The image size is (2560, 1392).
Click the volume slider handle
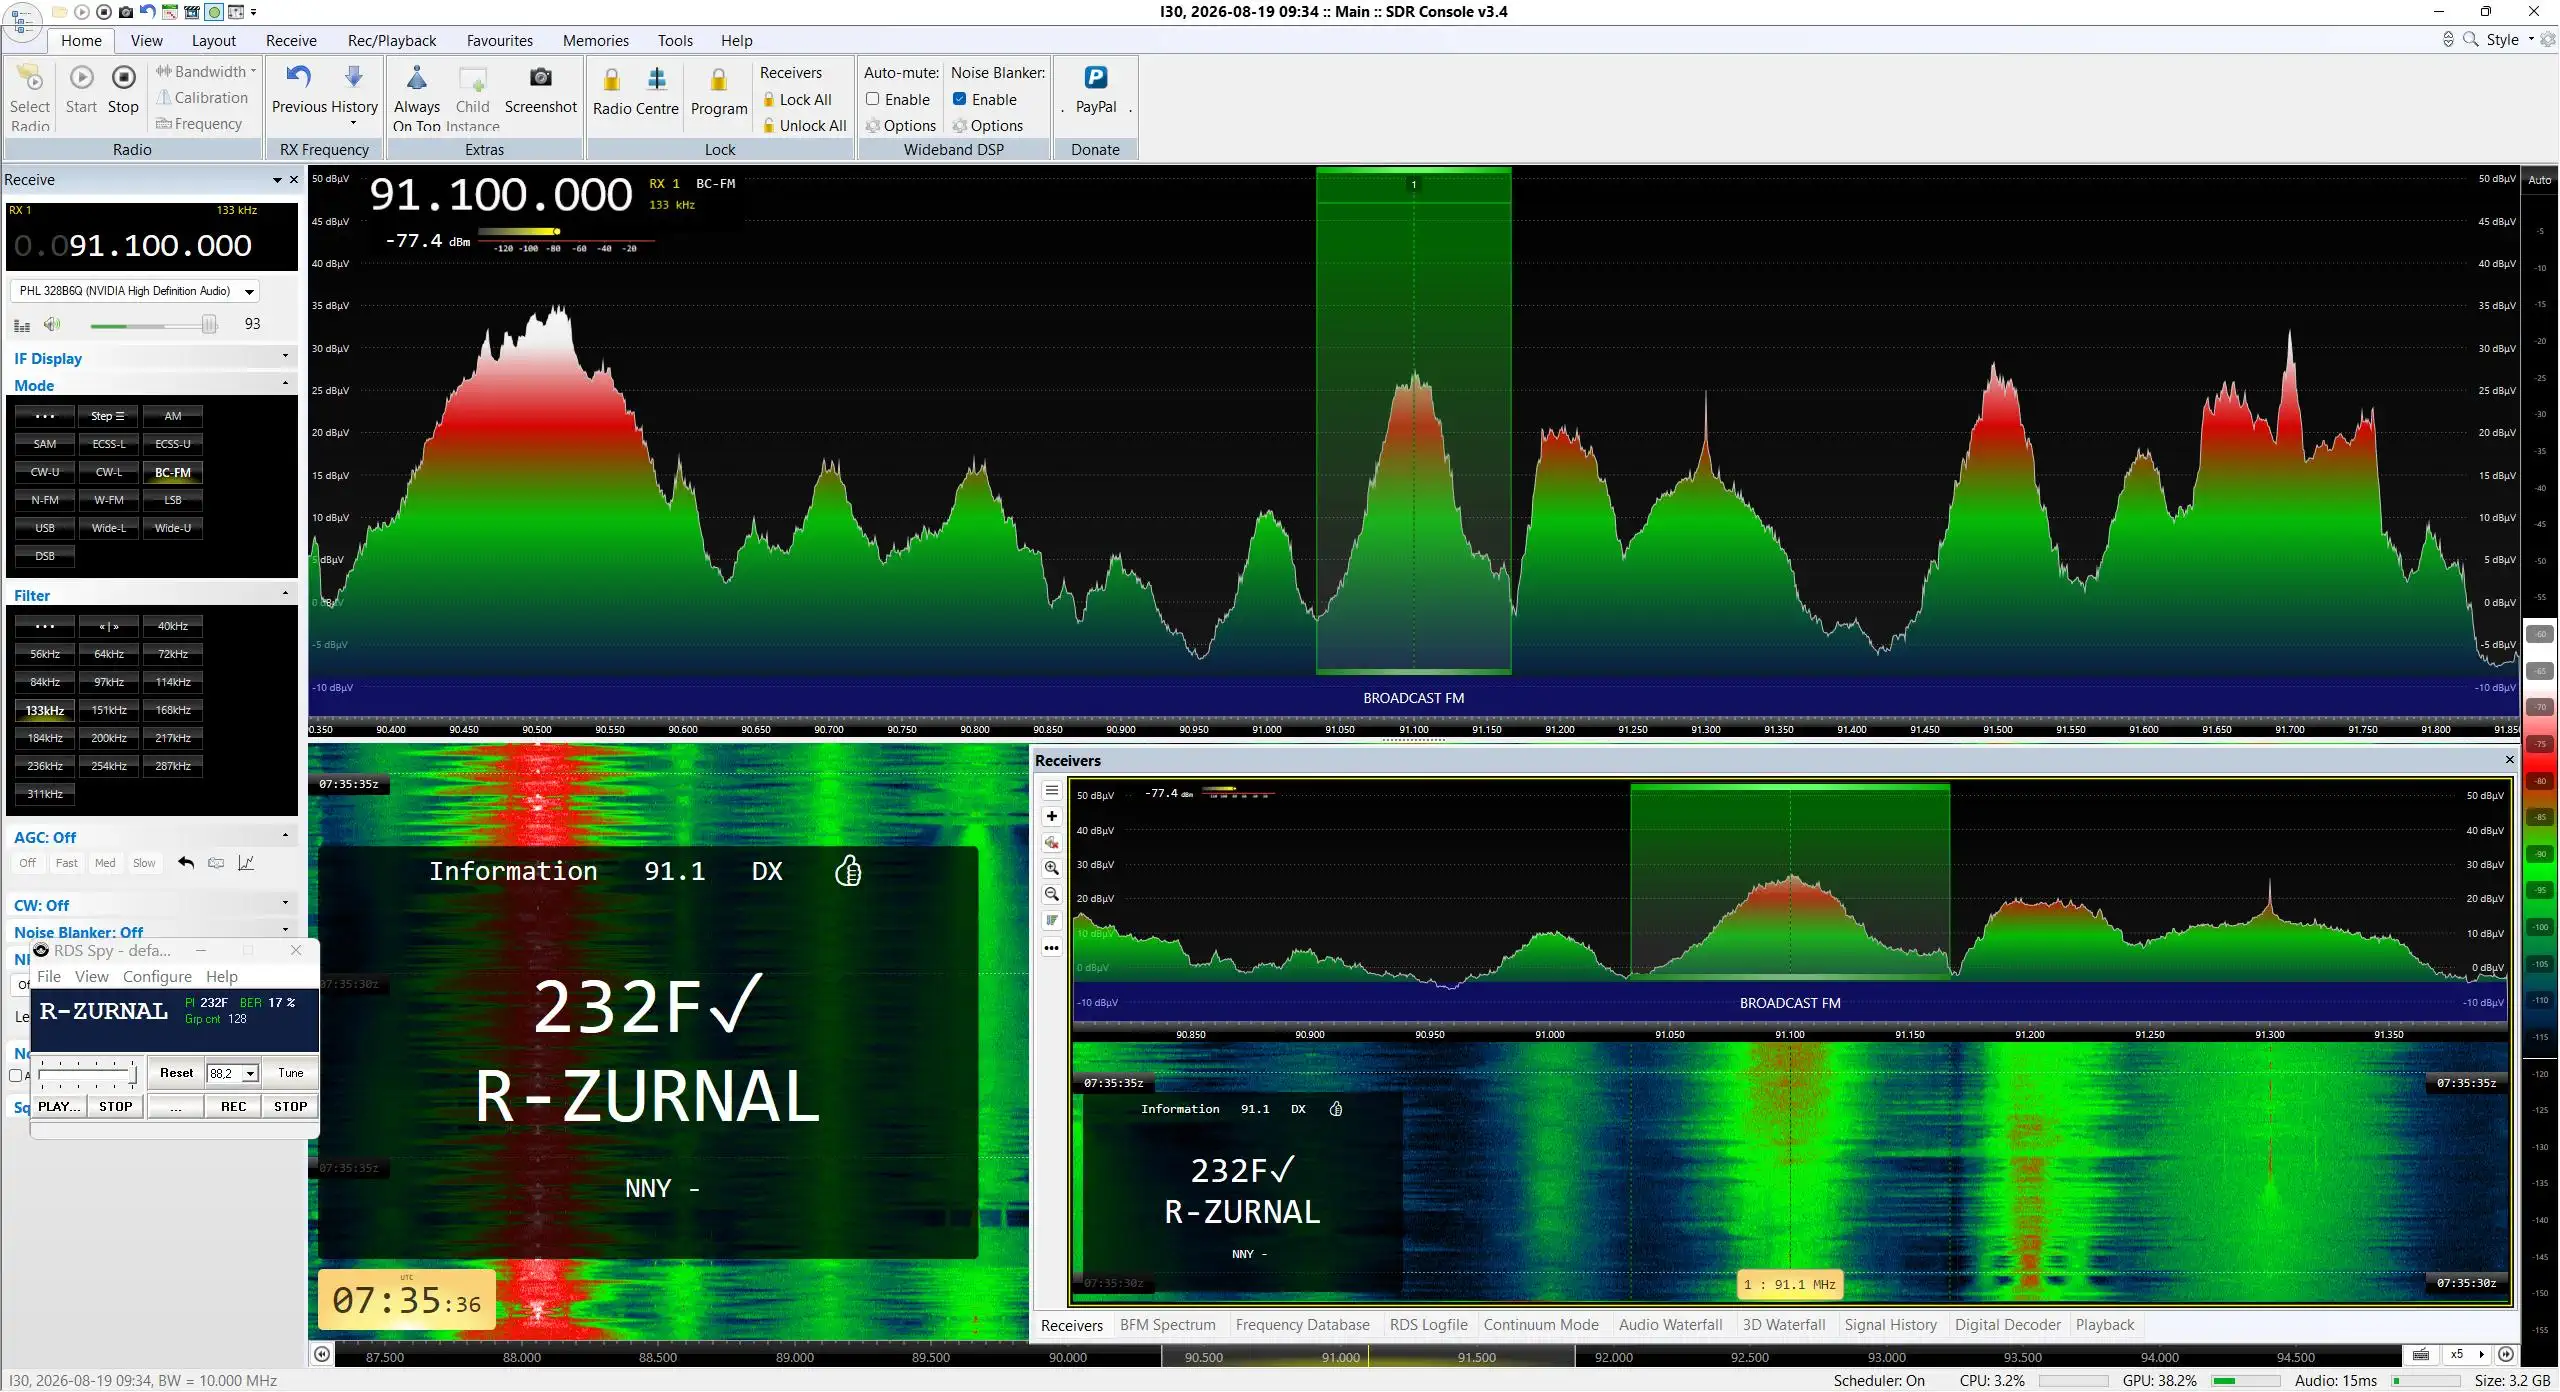point(209,324)
